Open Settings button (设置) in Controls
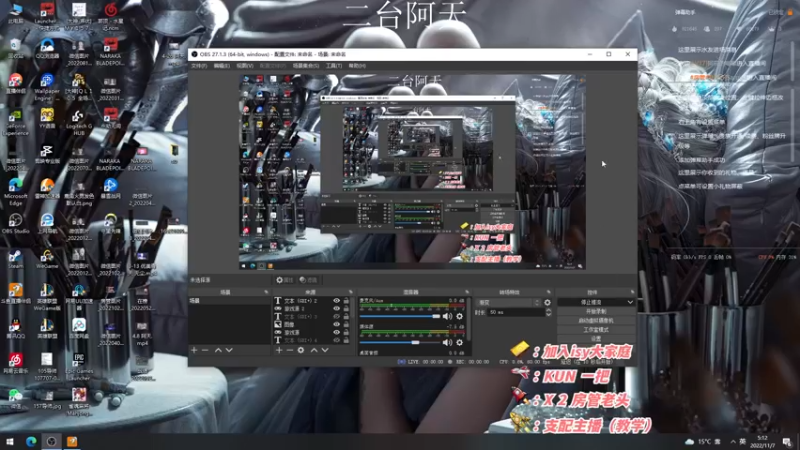The image size is (800, 450). click(x=596, y=338)
